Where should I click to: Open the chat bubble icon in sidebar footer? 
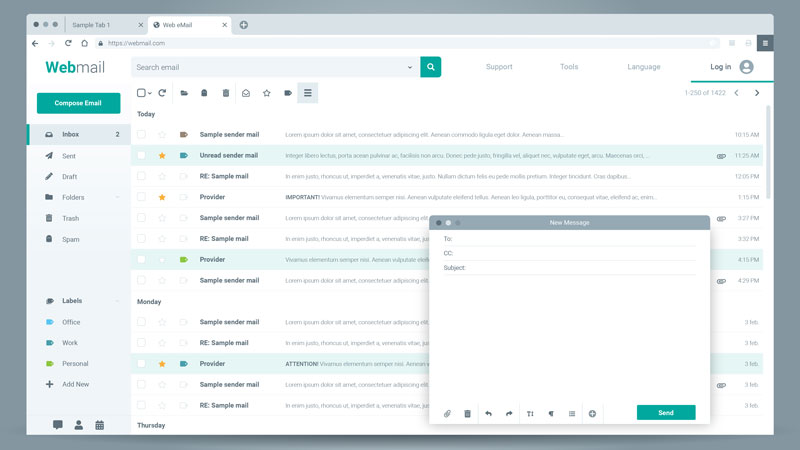click(57, 425)
